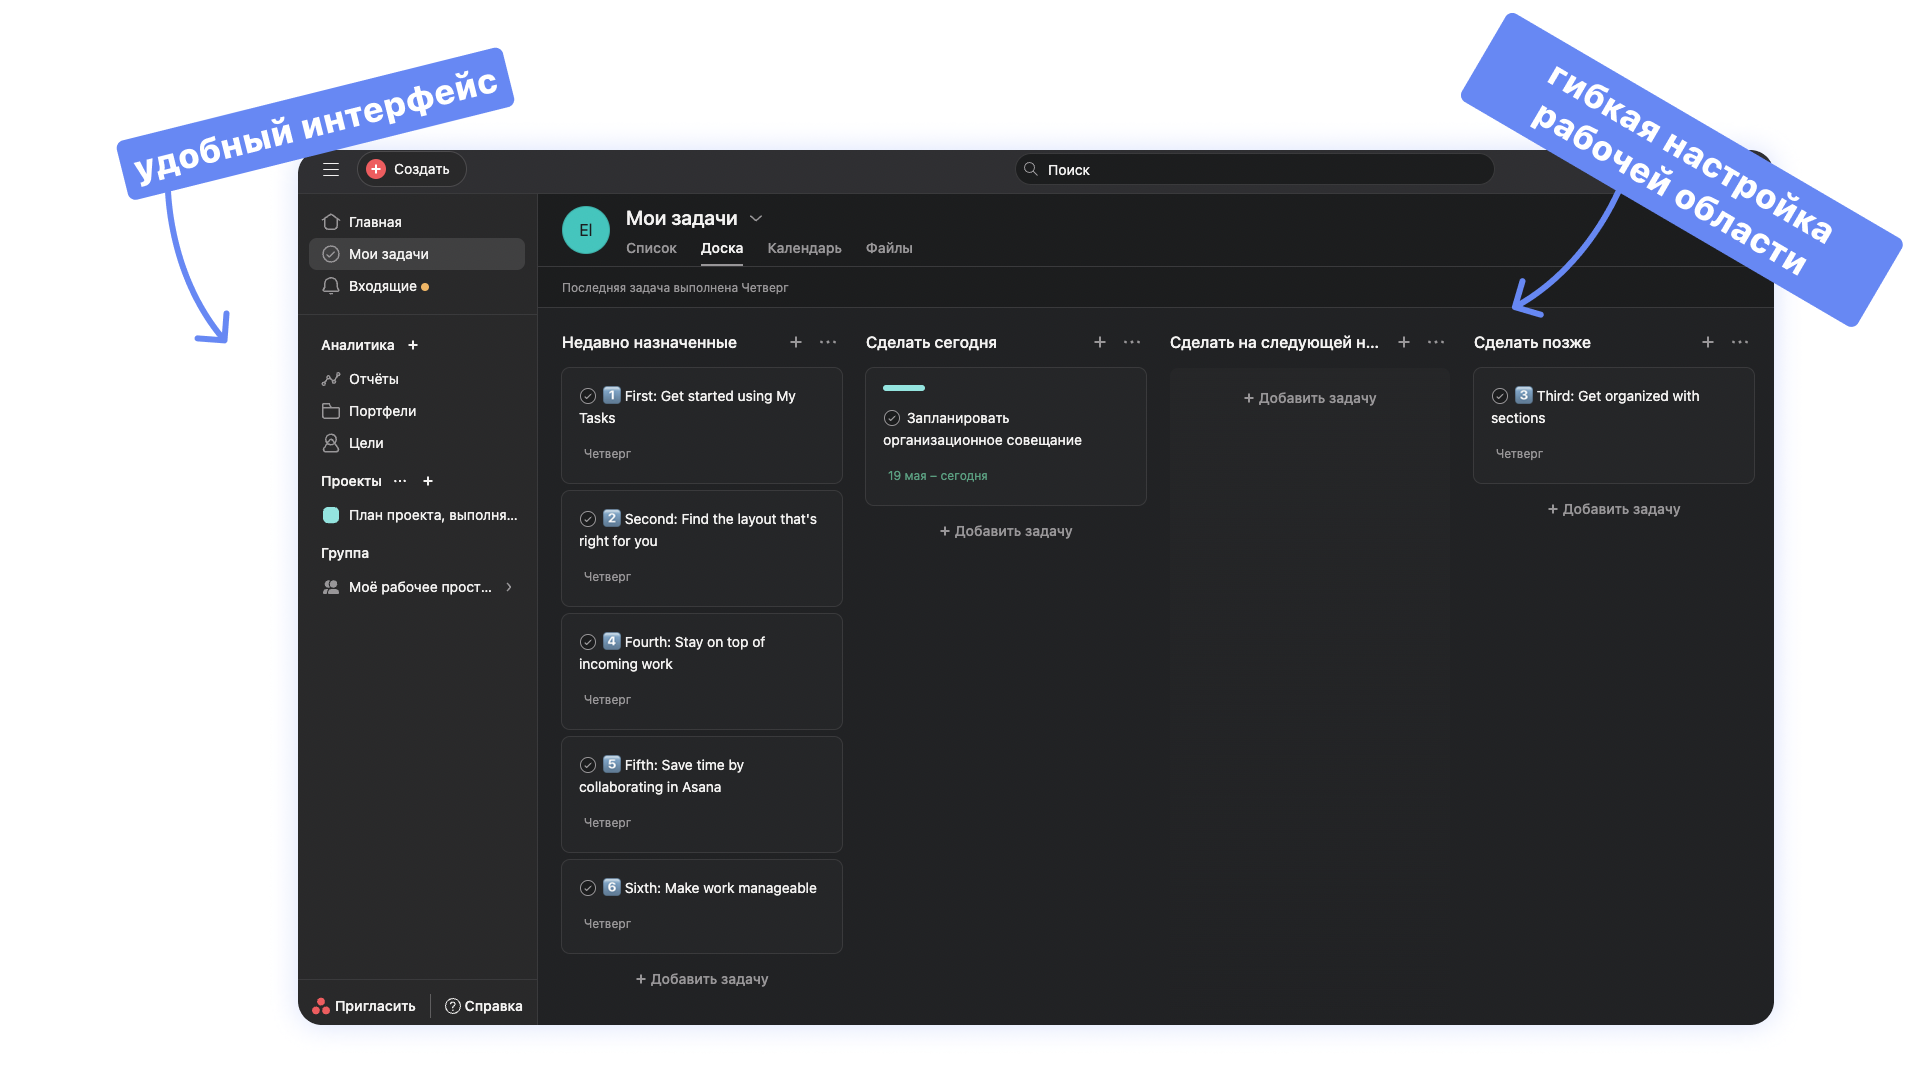
Task: Click the Asana logo next to Пригласить
Action: [321, 1006]
